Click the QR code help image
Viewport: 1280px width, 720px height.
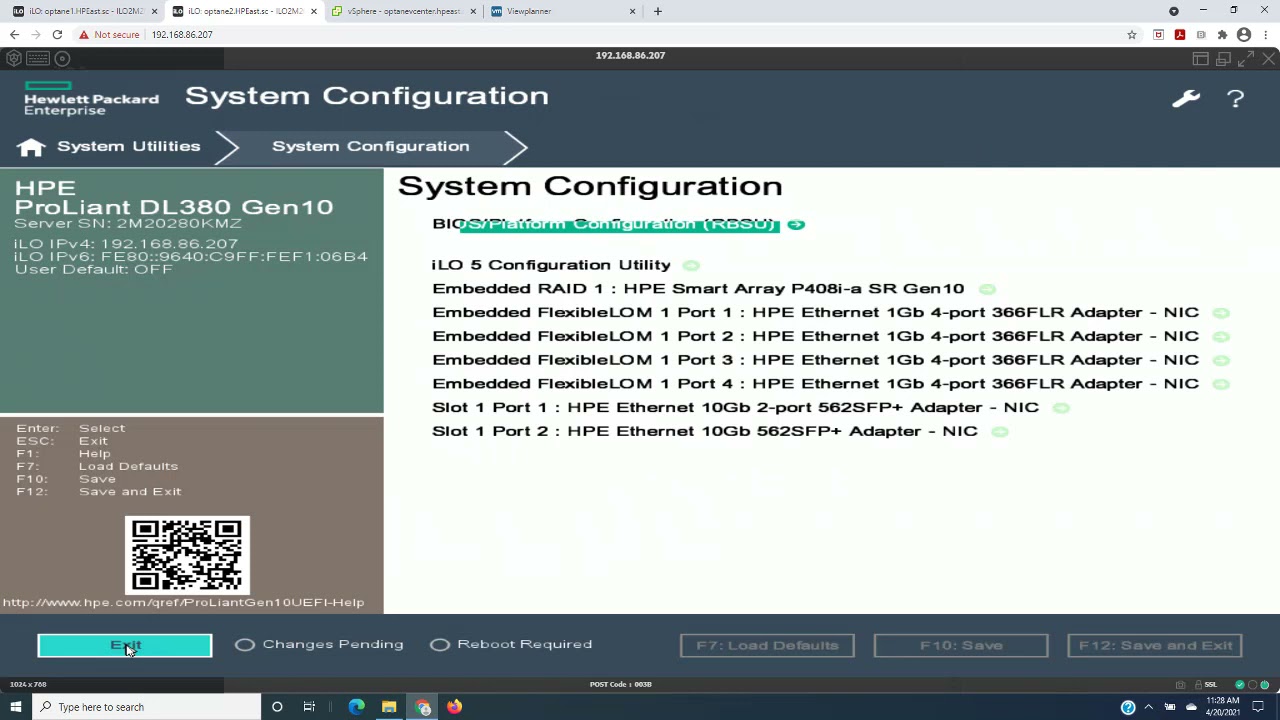pos(187,556)
